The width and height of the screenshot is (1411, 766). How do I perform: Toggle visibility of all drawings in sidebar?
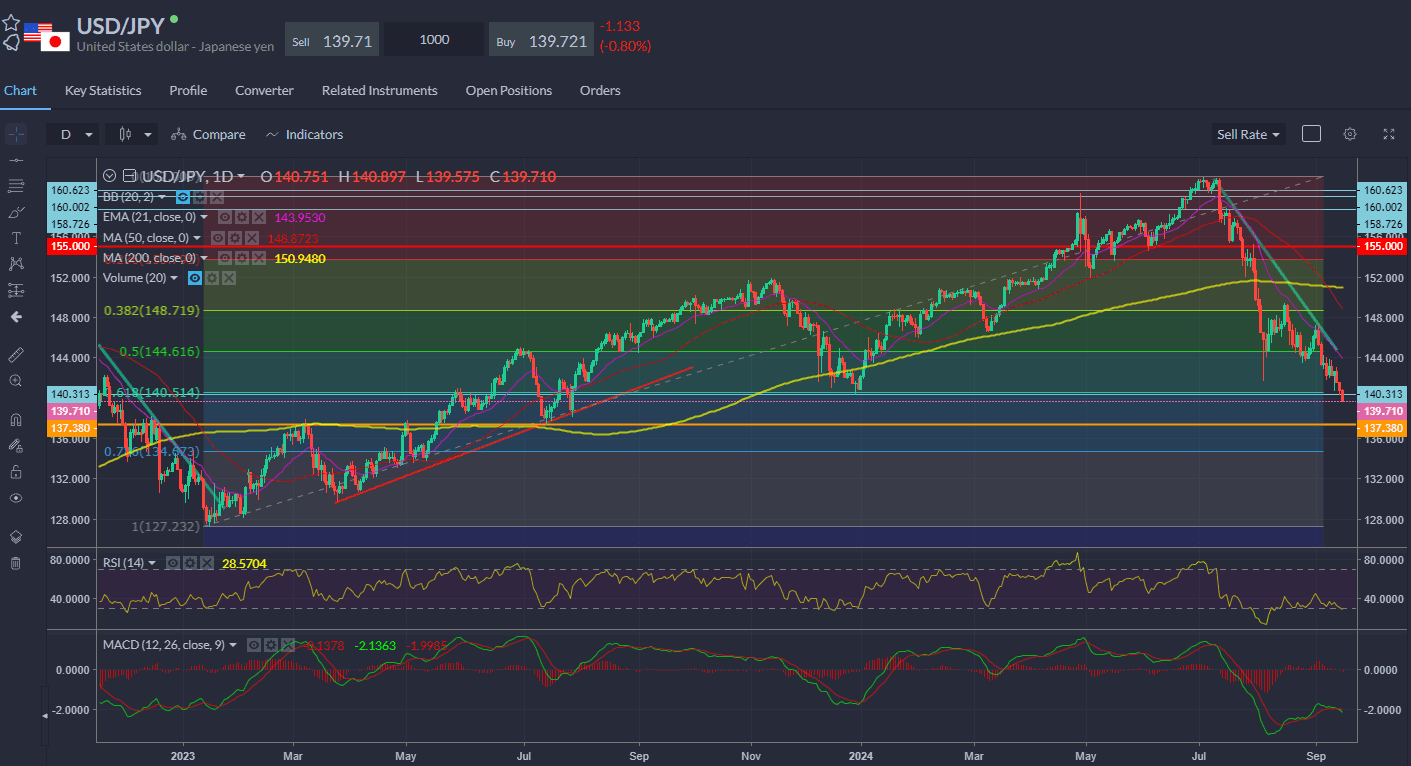15,498
